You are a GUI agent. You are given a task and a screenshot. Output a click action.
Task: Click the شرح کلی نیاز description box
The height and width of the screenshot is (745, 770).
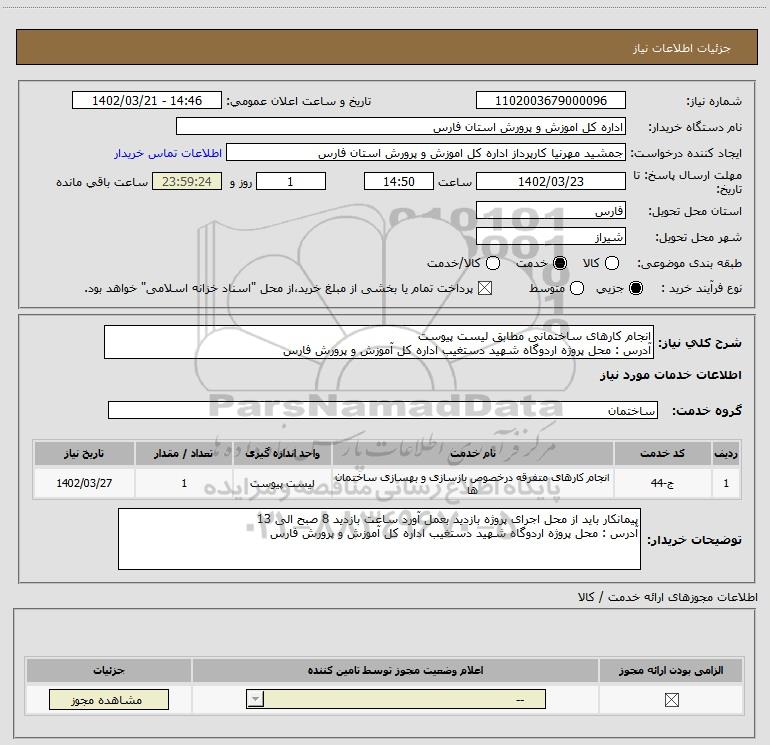click(x=379, y=342)
